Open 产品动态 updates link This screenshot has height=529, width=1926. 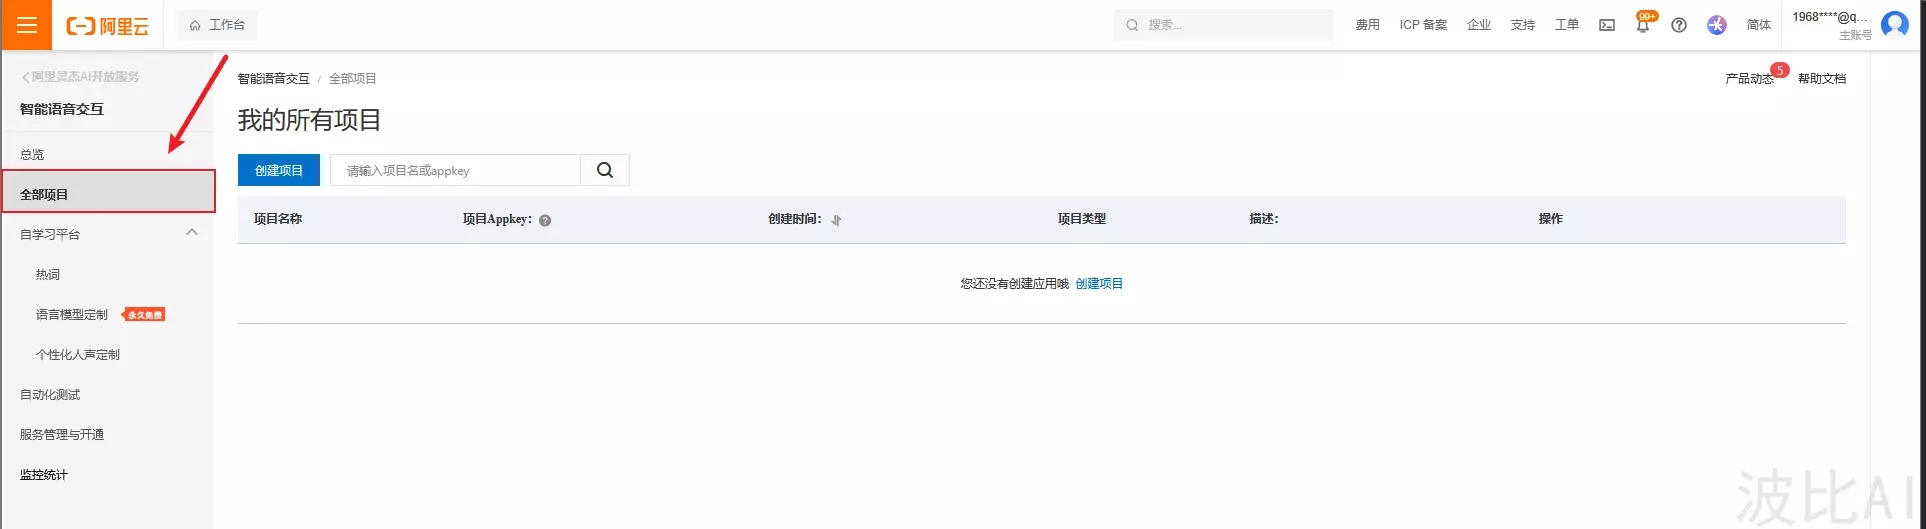tap(1749, 78)
